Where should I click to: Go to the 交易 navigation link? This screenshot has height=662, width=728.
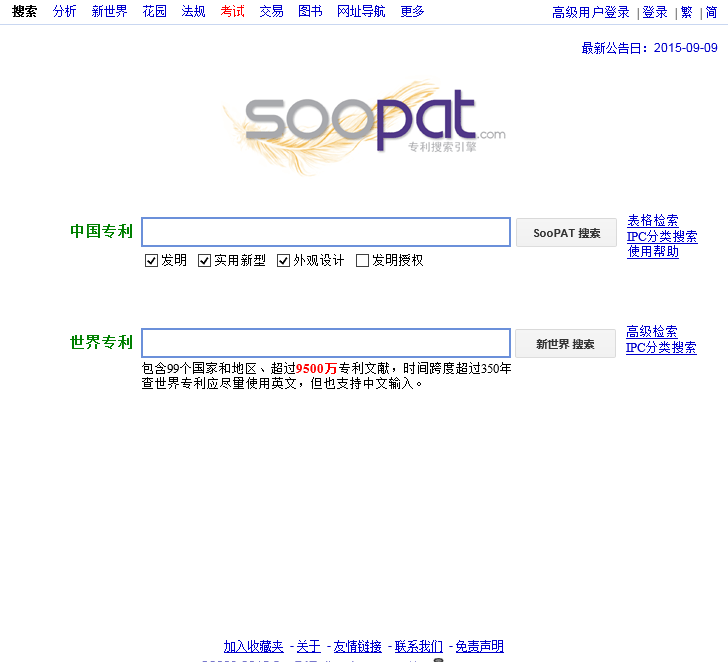271,11
